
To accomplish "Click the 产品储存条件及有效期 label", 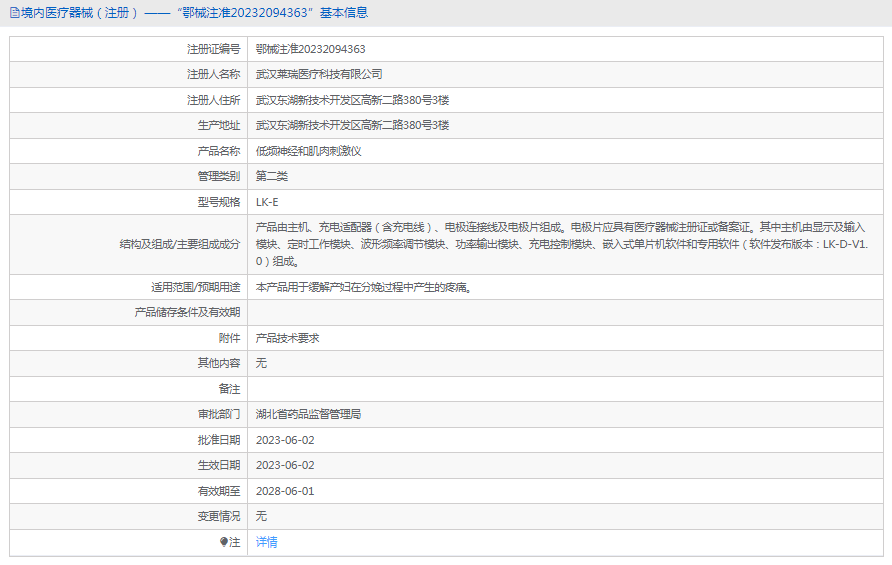I will click(x=187, y=312).
